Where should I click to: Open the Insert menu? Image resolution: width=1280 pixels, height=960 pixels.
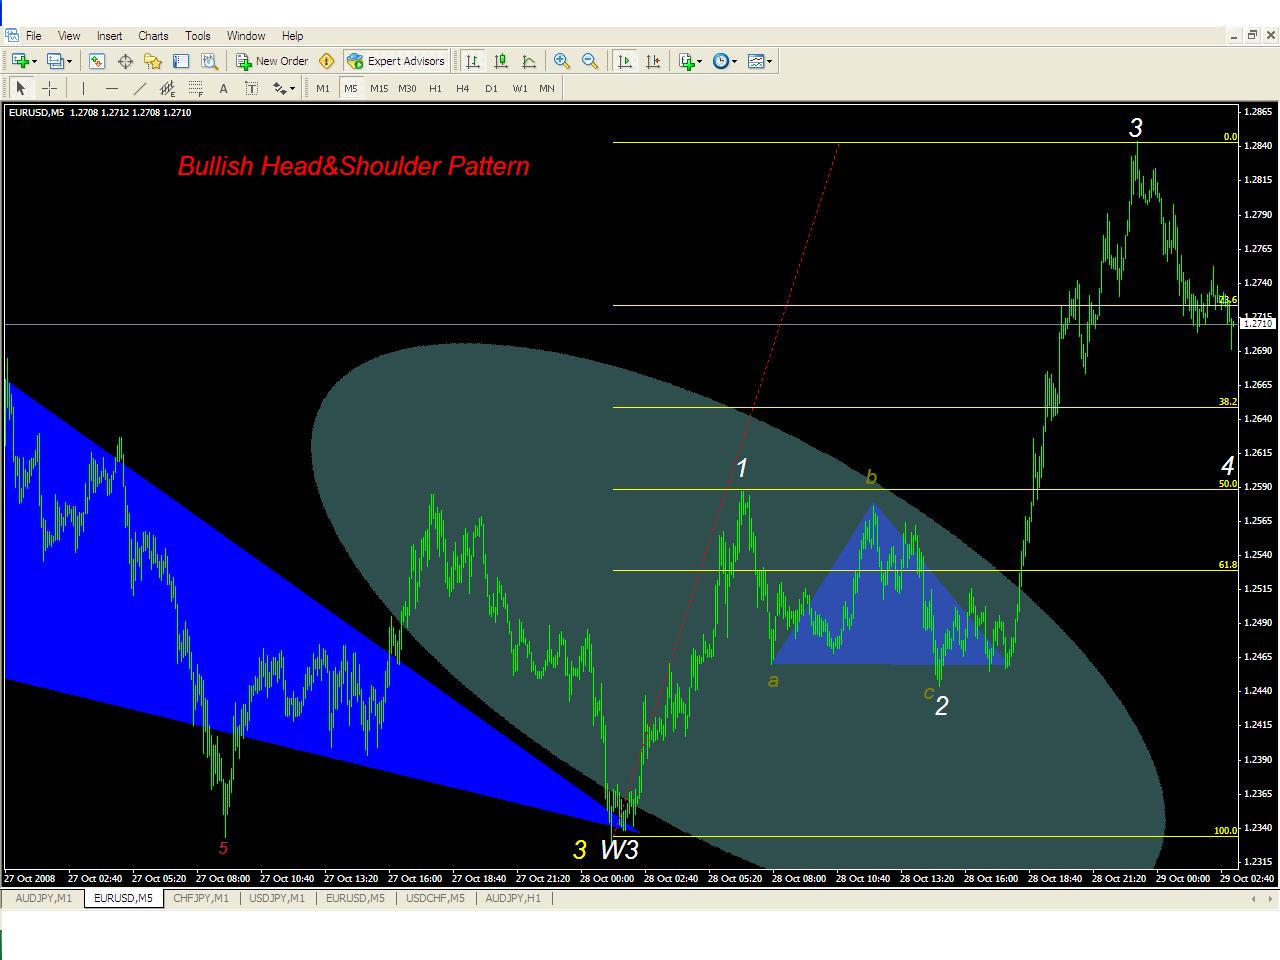[x=110, y=36]
